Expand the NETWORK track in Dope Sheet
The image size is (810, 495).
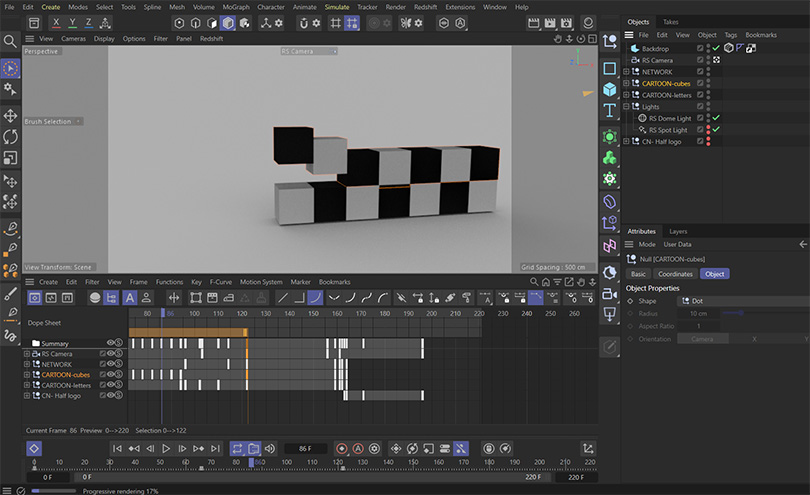click(27, 364)
